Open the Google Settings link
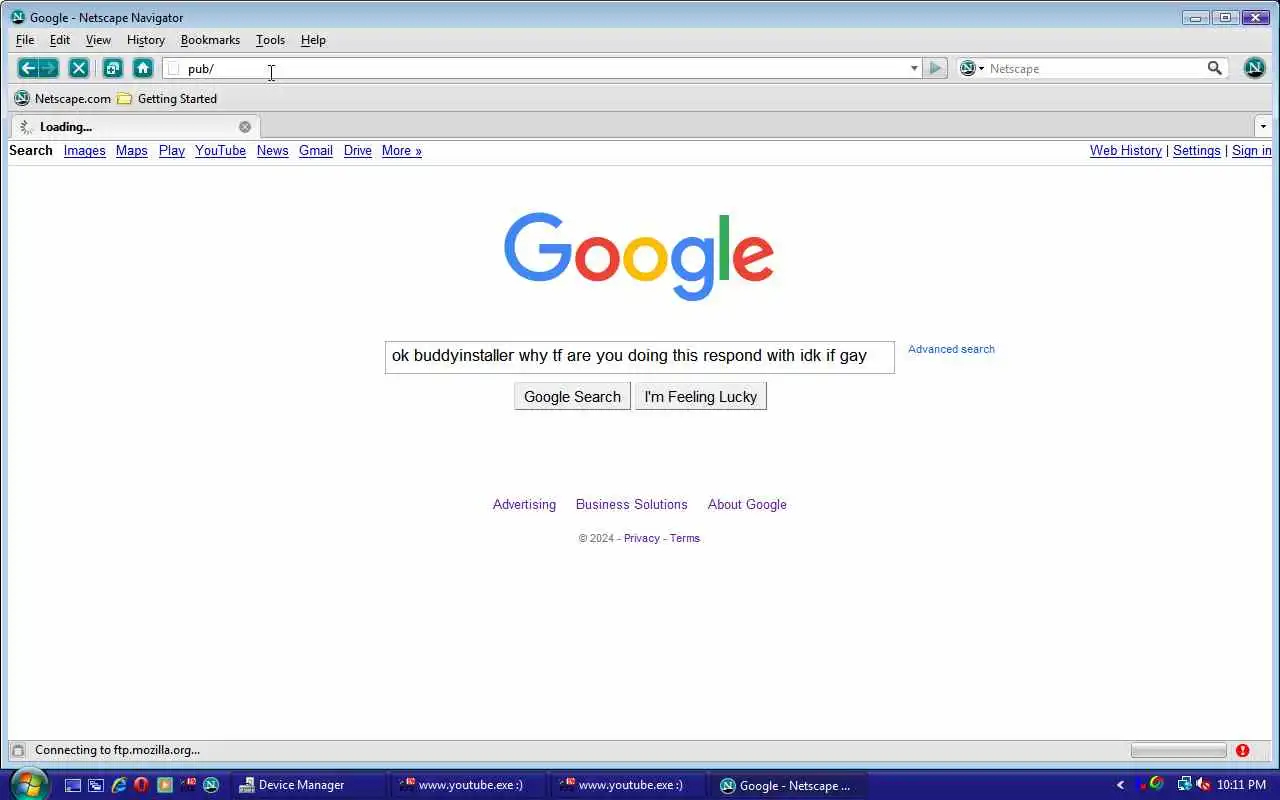The height and width of the screenshot is (800, 1280). tap(1196, 150)
